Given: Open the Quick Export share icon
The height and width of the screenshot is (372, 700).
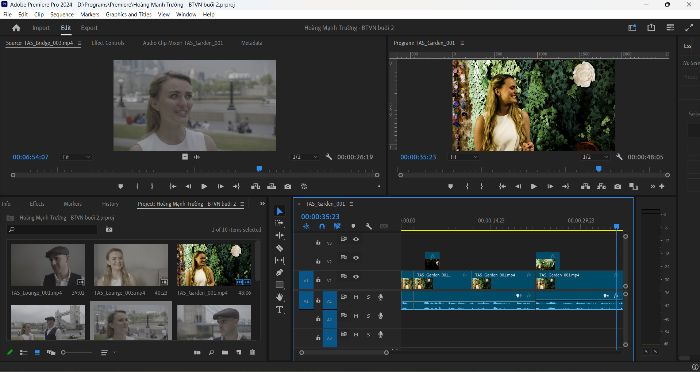Looking at the screenshot, I should point(651,28).
